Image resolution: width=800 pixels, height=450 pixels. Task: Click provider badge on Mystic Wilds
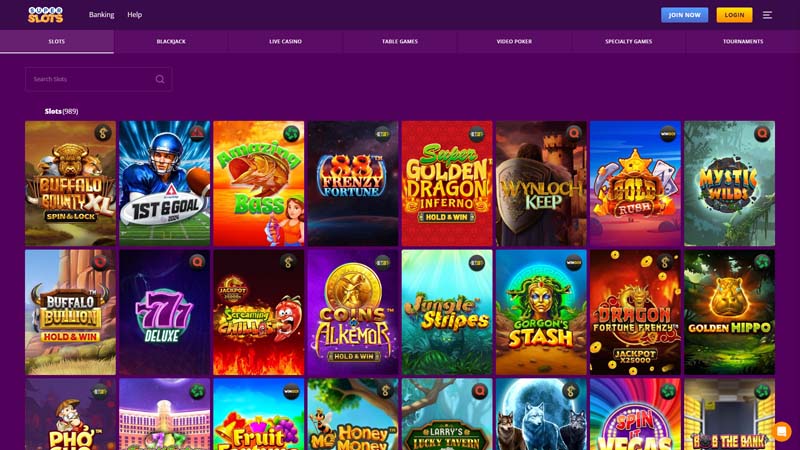click(762, 134)
